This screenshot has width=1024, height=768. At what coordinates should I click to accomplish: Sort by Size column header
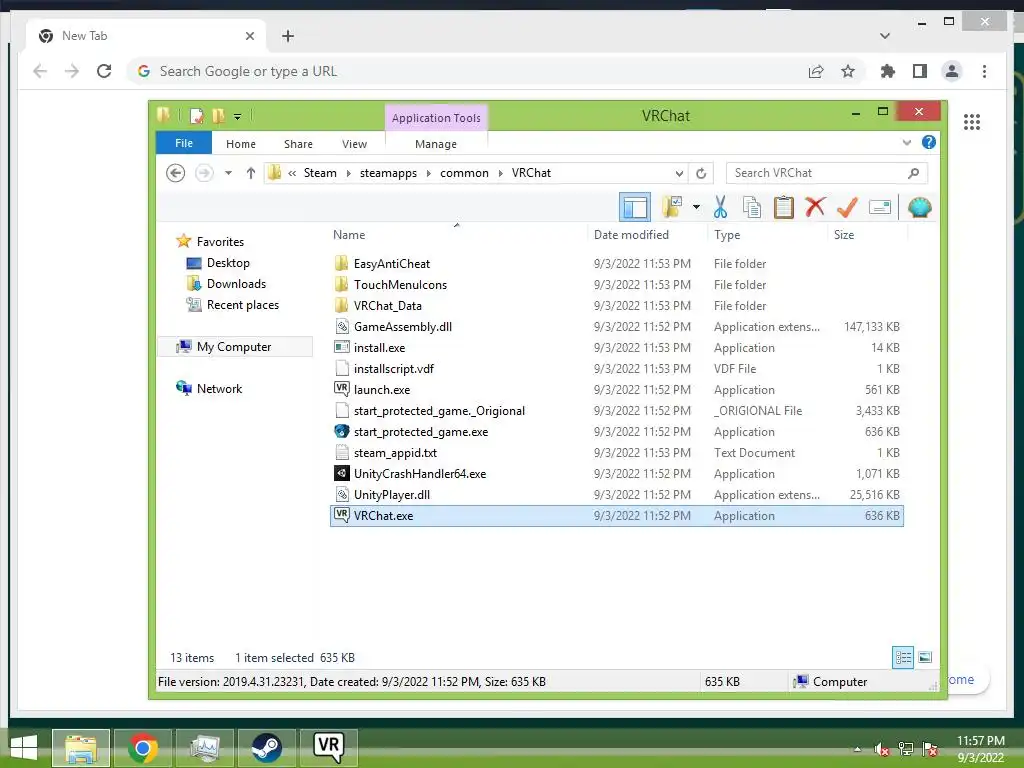[x=844, y=234]
